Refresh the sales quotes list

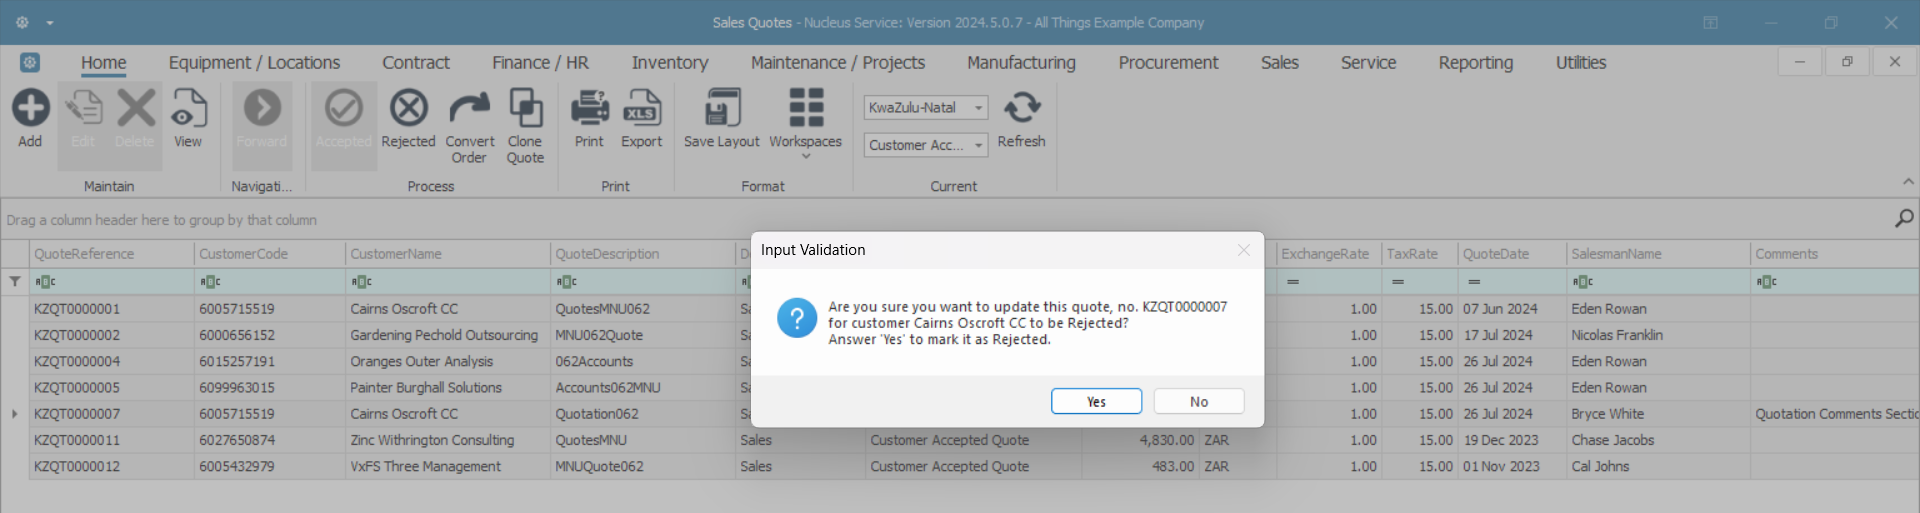tap(1021, 110)
